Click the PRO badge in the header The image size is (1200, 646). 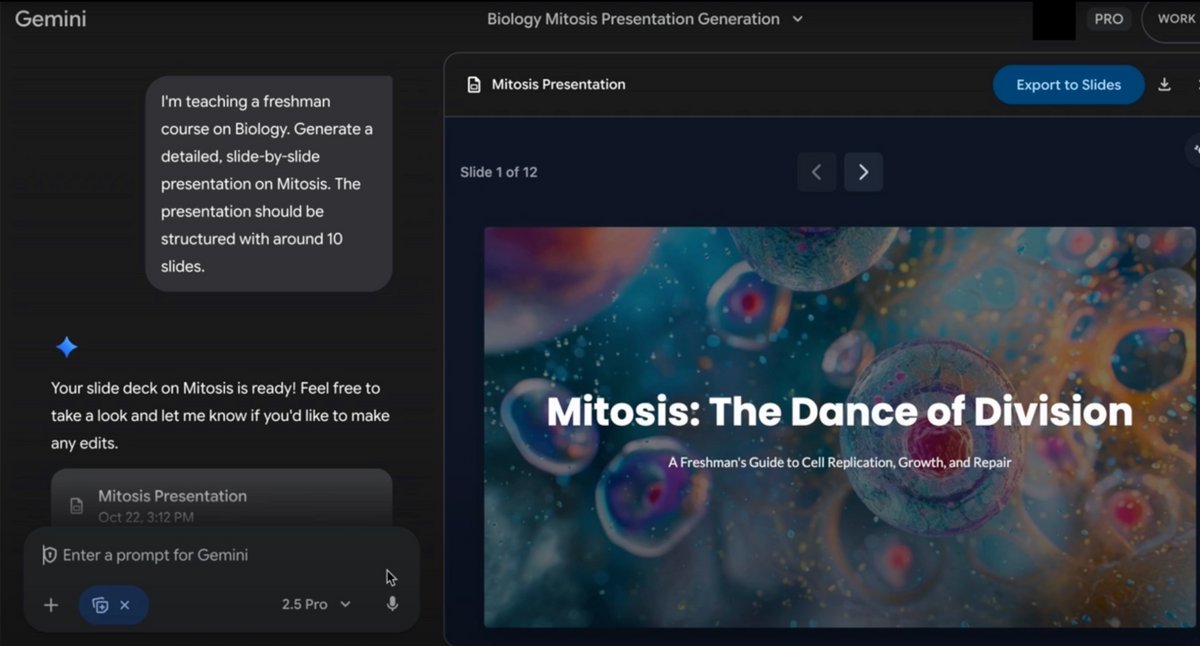(1108, 19)
